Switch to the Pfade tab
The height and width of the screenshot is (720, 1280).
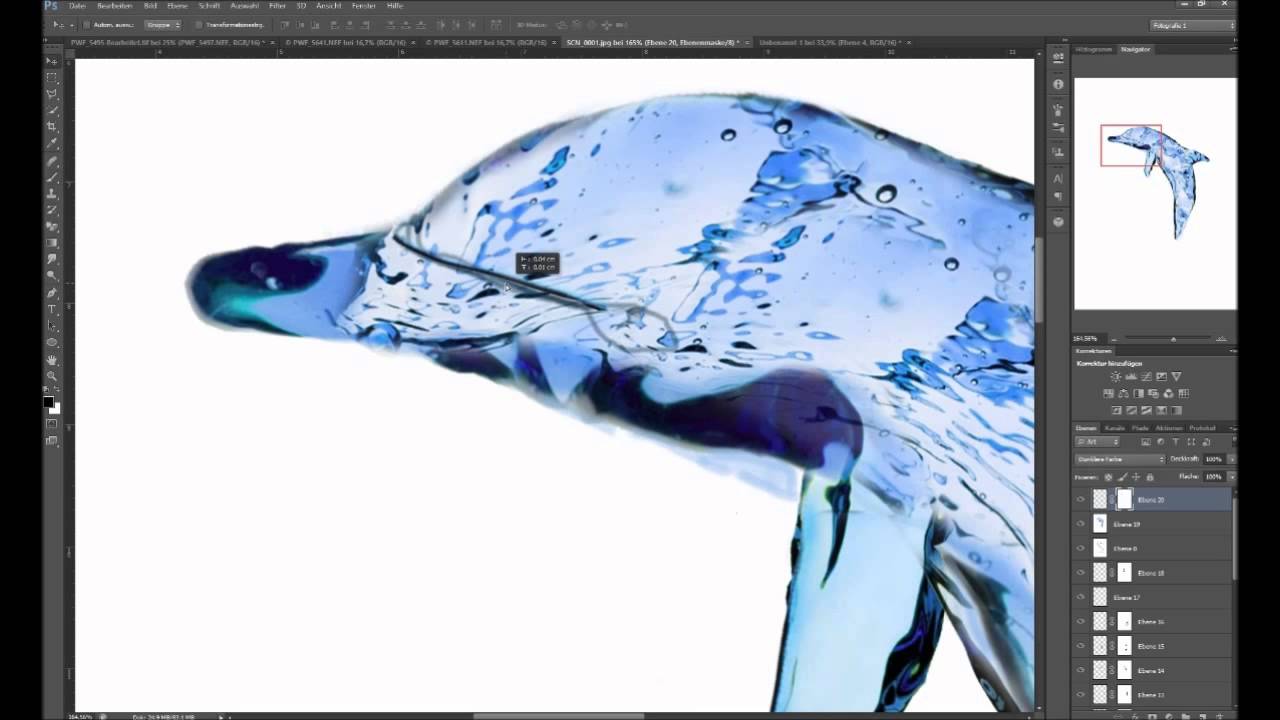coord(1140,428)
